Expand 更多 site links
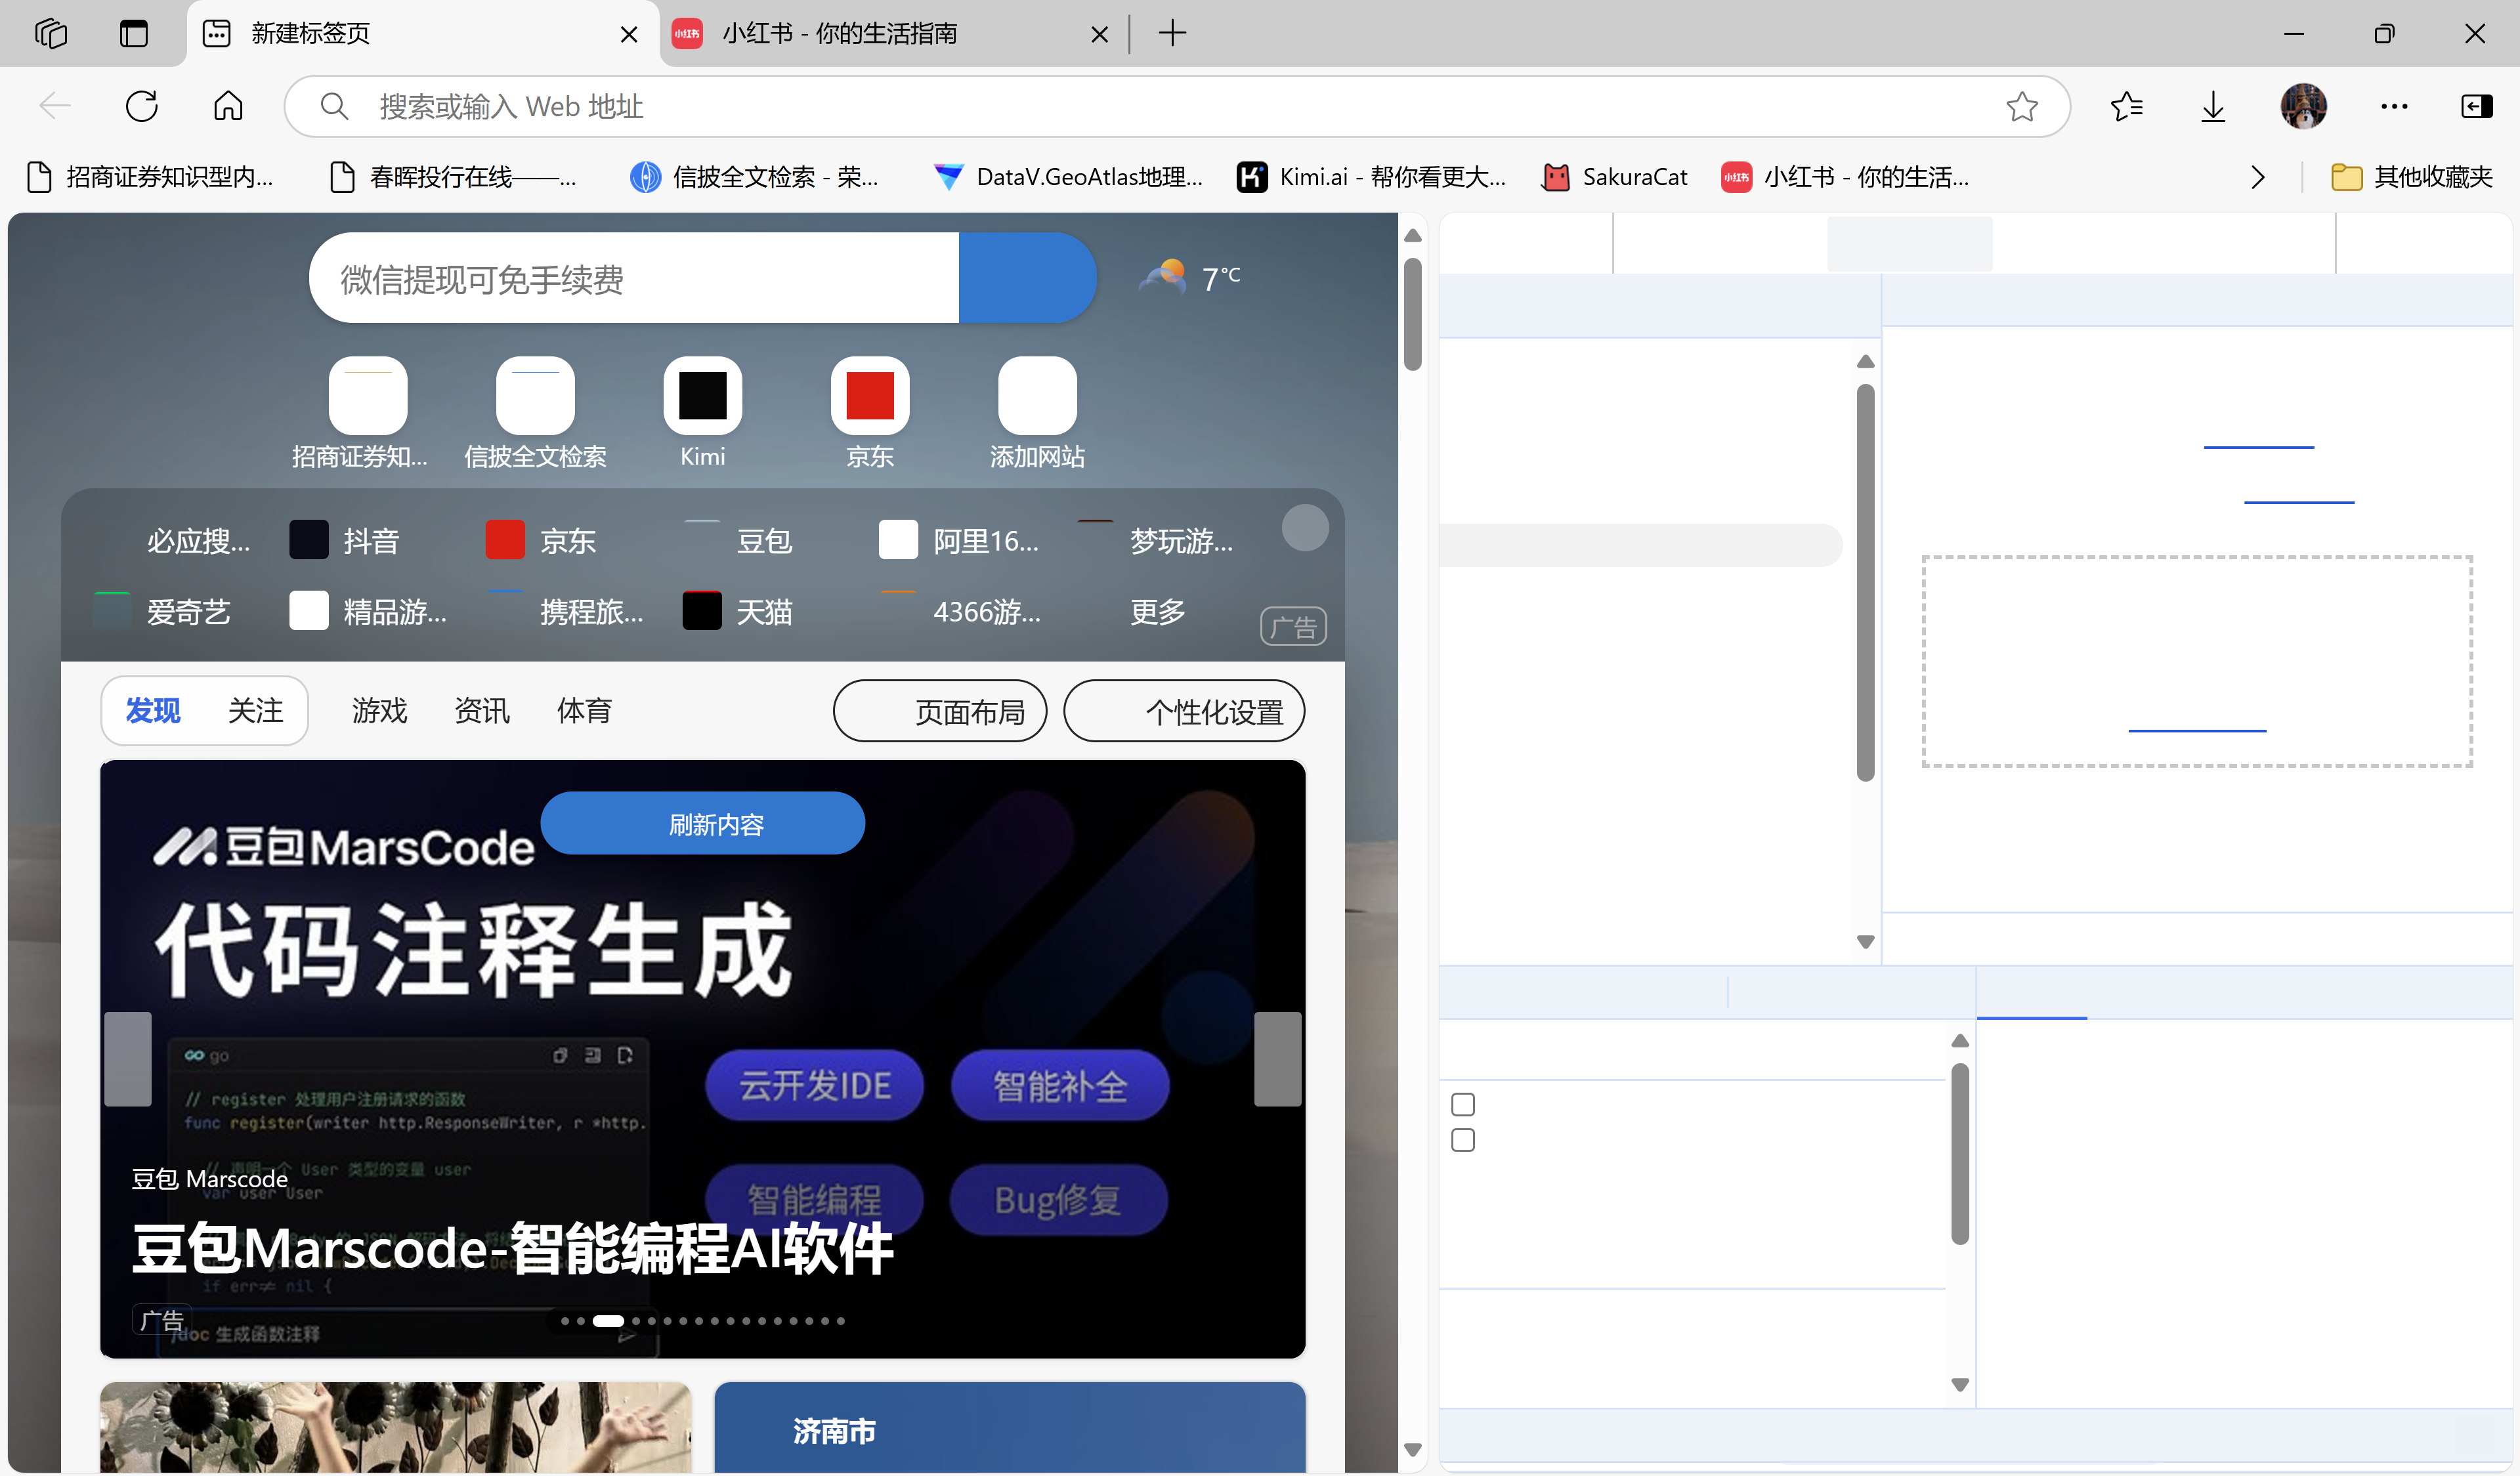 tap(1157, 611)
